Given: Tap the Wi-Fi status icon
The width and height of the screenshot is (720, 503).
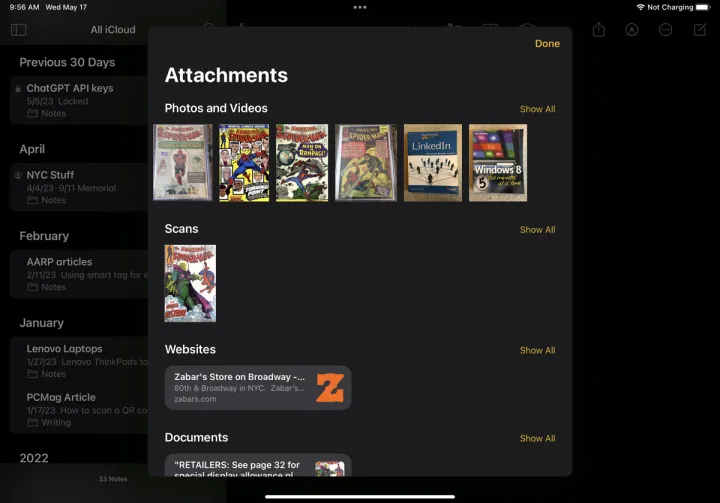Looking at the screenshot, I should click(640, 7).
